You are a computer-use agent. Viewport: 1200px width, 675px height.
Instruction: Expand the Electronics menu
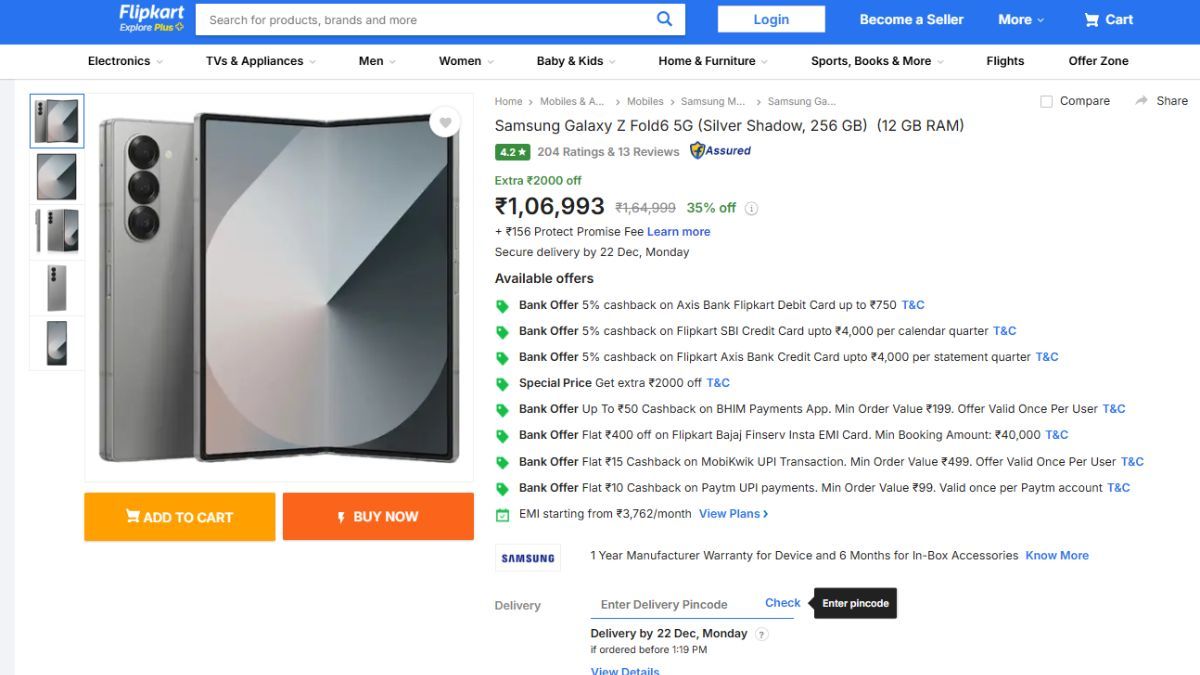click(x=125, y=61)
